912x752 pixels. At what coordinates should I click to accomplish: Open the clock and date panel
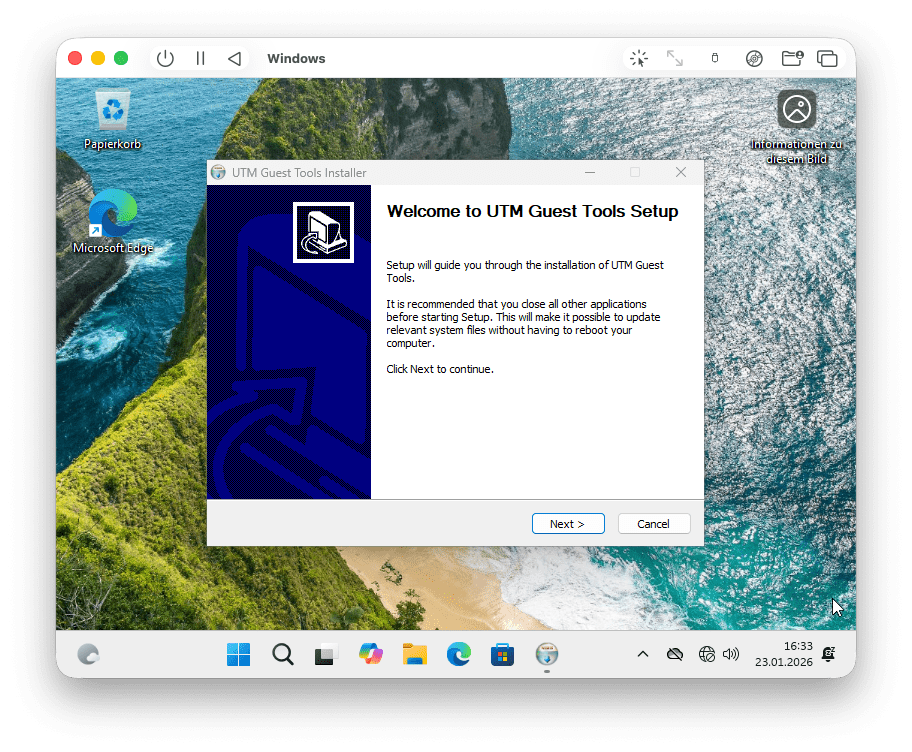click(797, 654)
